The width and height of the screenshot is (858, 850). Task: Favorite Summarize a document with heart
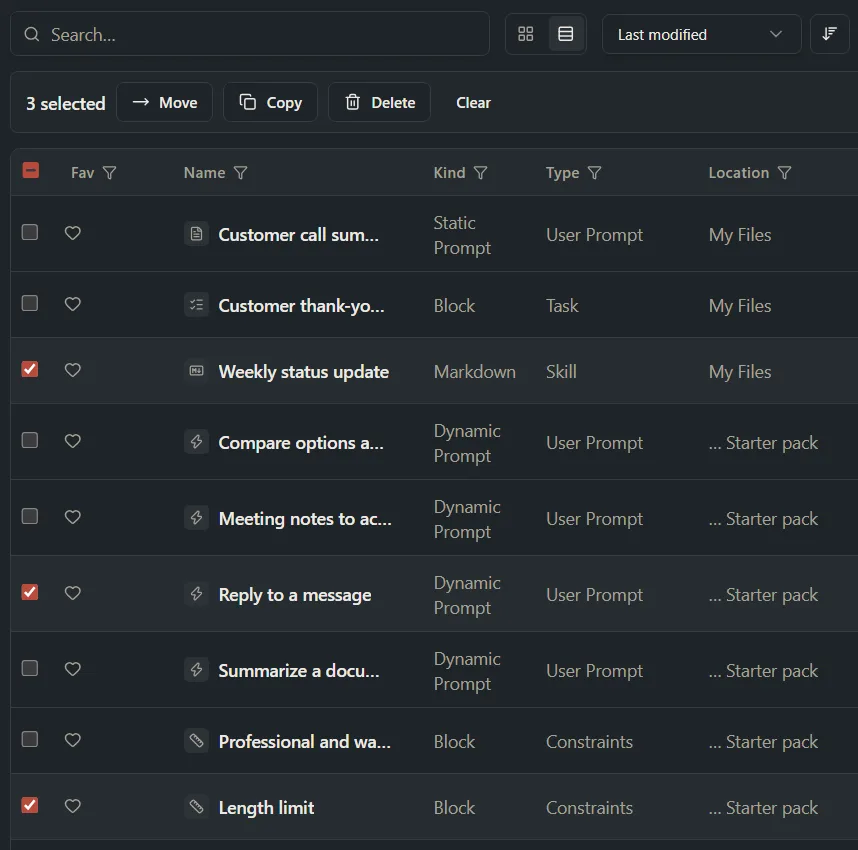(x=73, y=669)
